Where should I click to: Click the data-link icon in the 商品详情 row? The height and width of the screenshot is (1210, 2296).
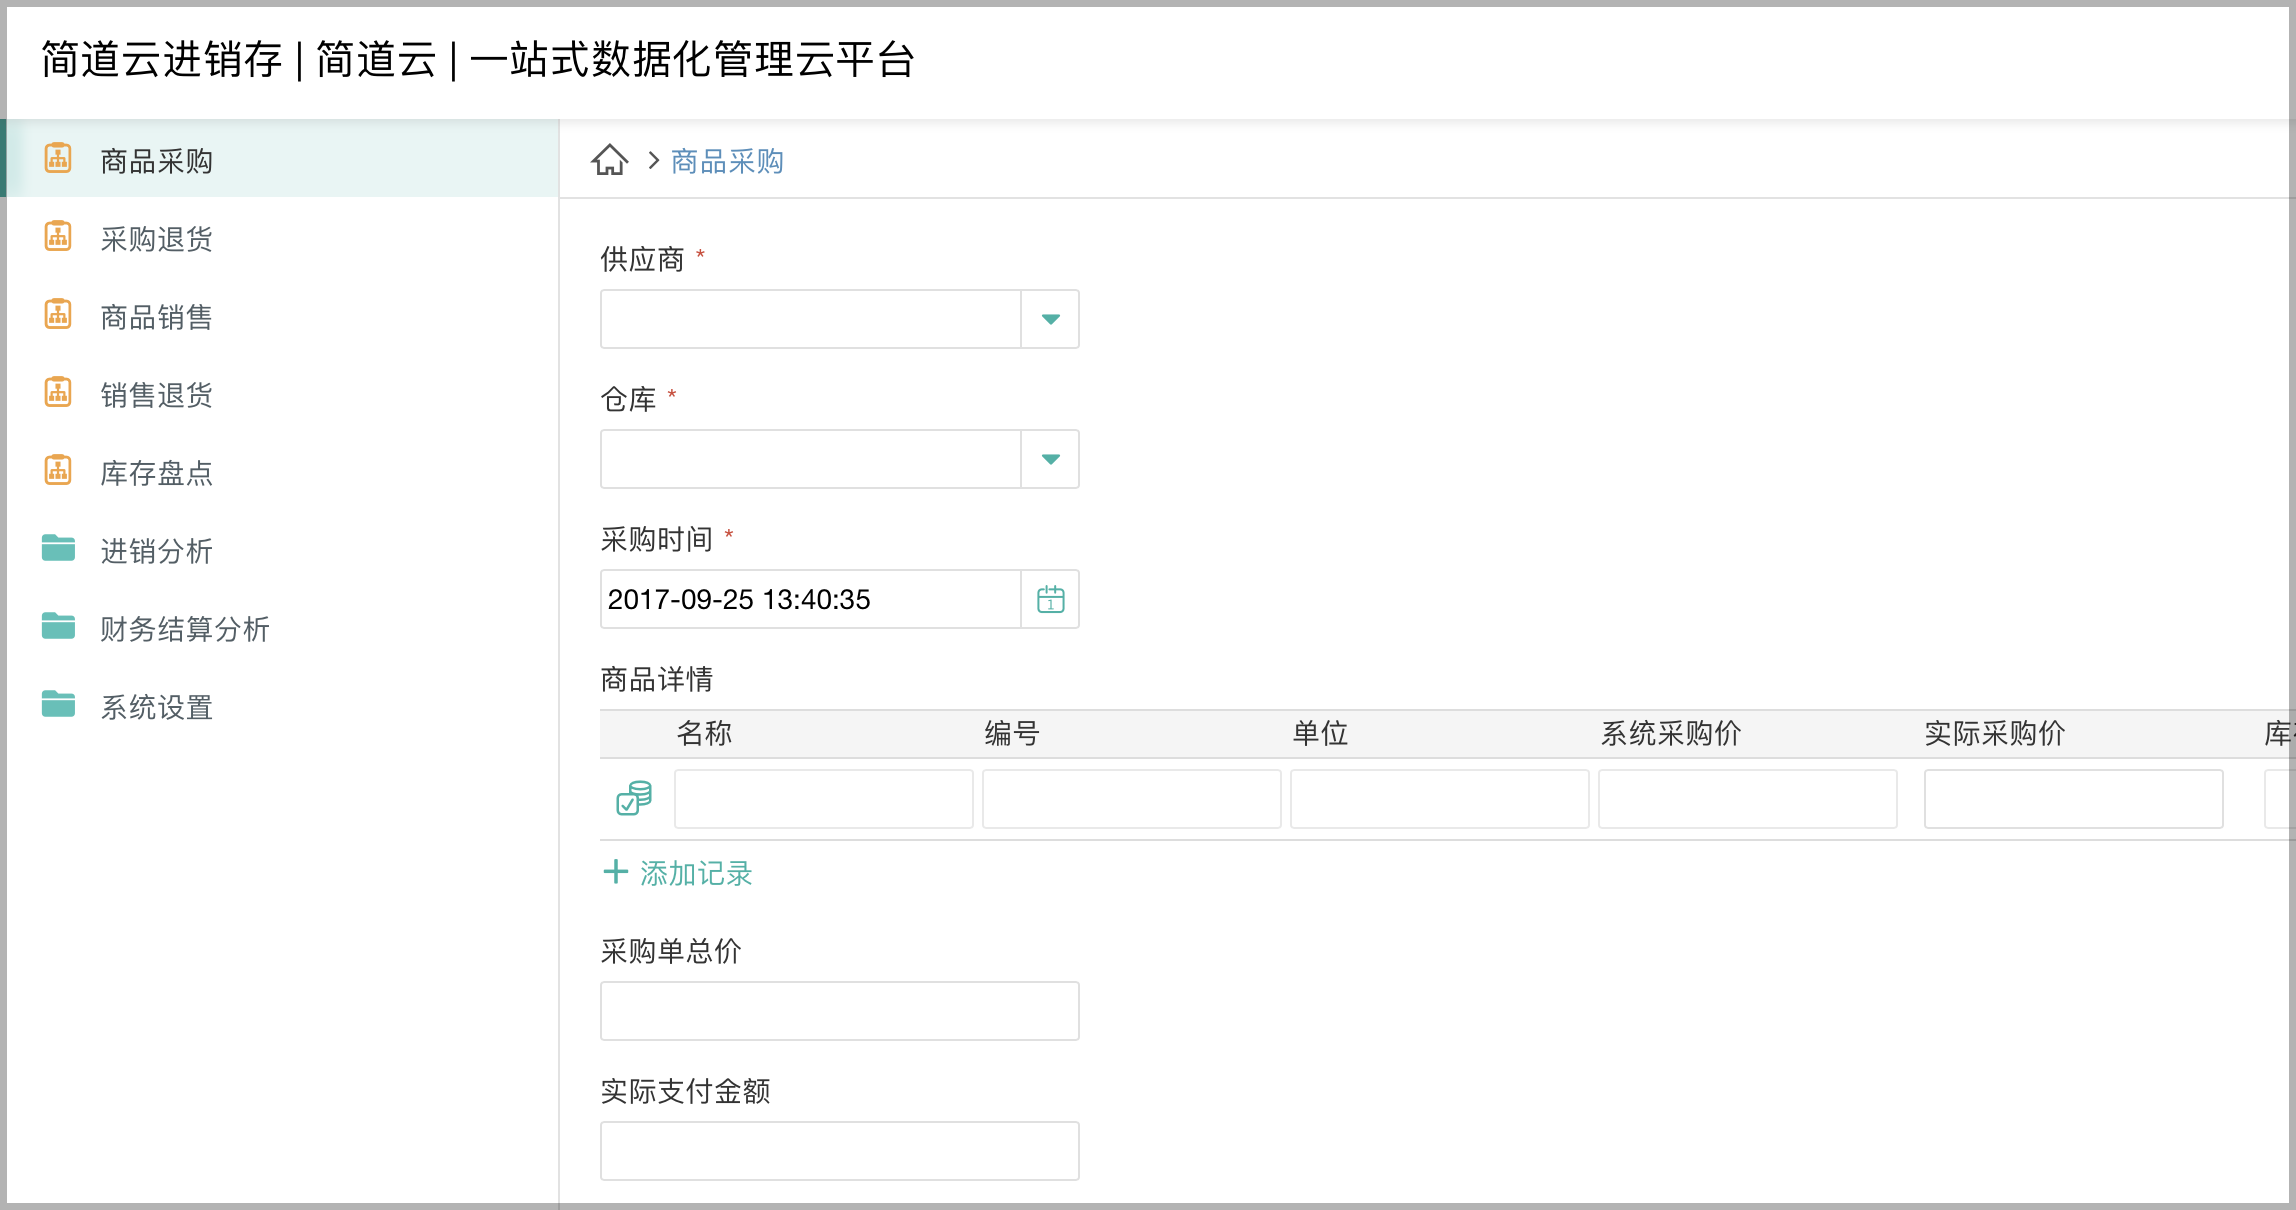coord(633,798)
